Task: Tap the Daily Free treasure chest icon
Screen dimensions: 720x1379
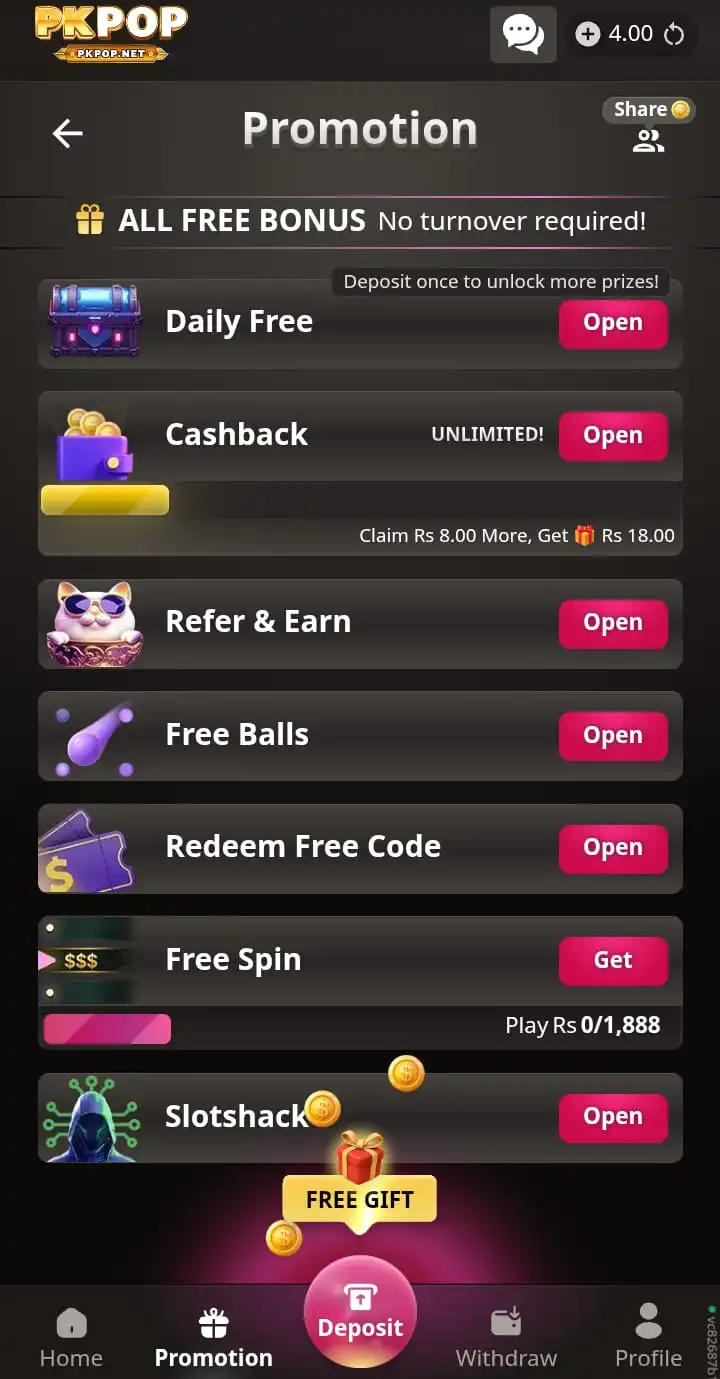Action: click(x=96, y=321)
